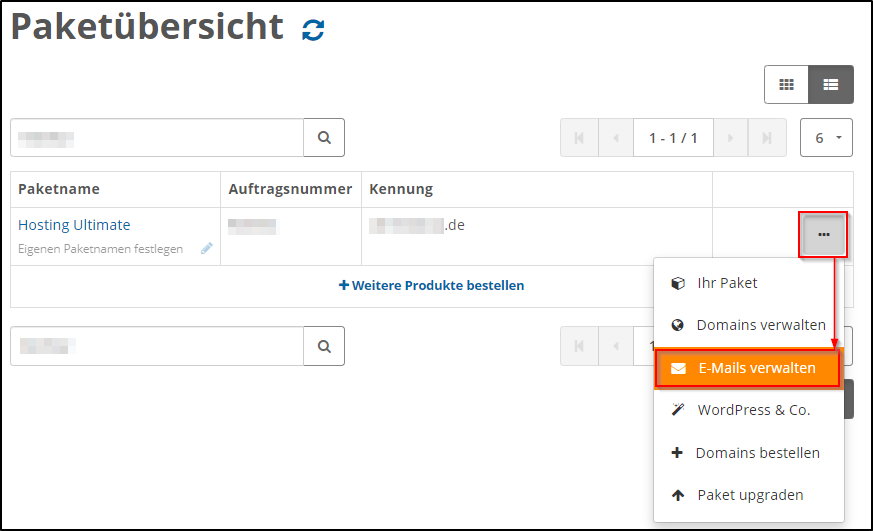Select Domains bestellen menu entry

pyautogui.click(x=748, y=453)
